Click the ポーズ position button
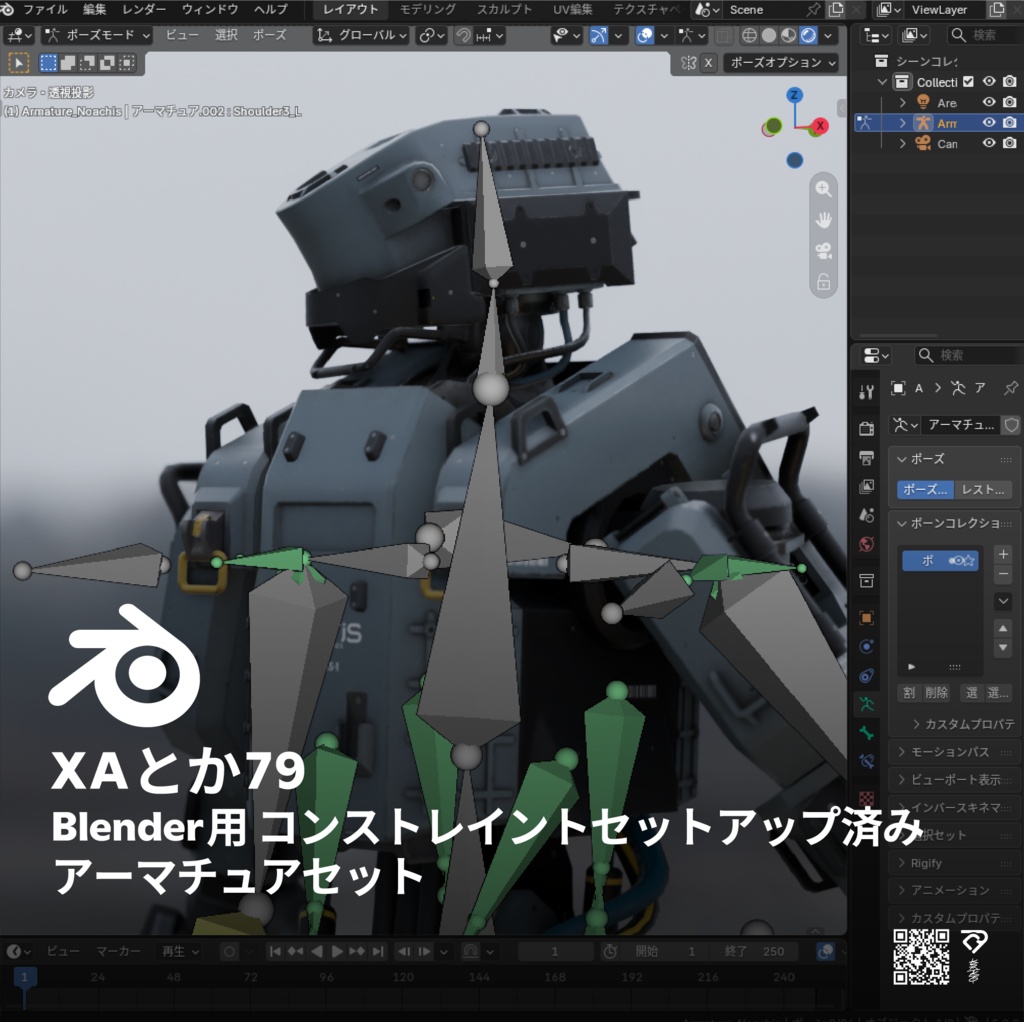Viewport: 1024px width, 1022px height. point(925,489)
